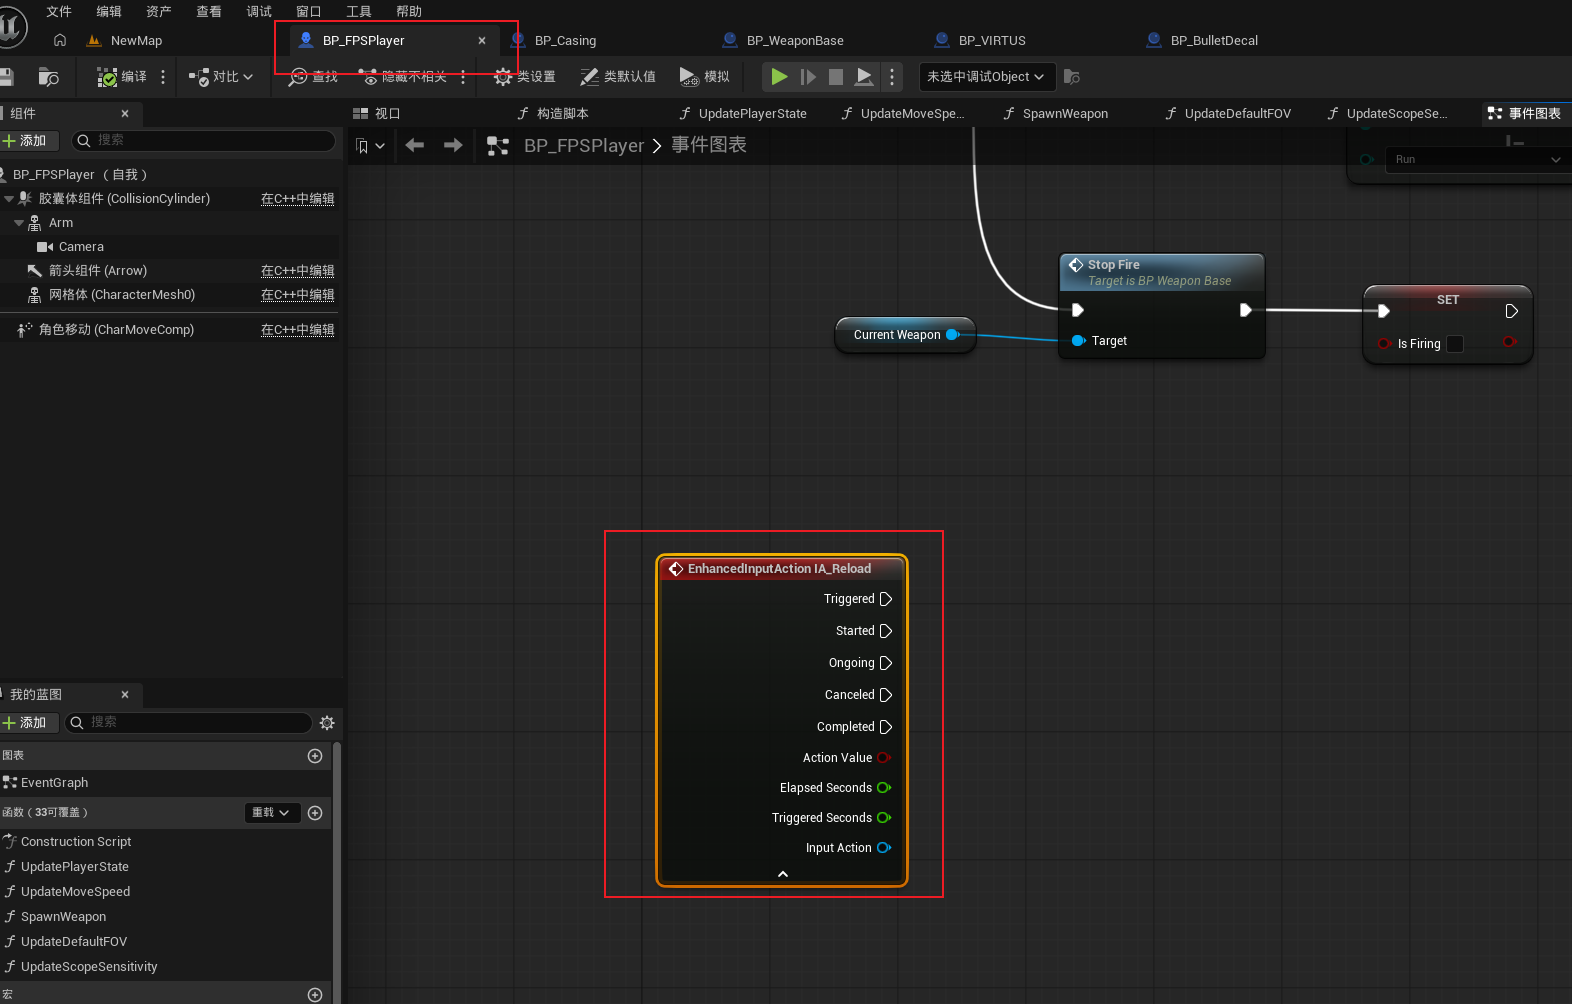1572x1004 pixels.
Task: Switch to the BP_WeaponBase tab
Action: point(795,41)
